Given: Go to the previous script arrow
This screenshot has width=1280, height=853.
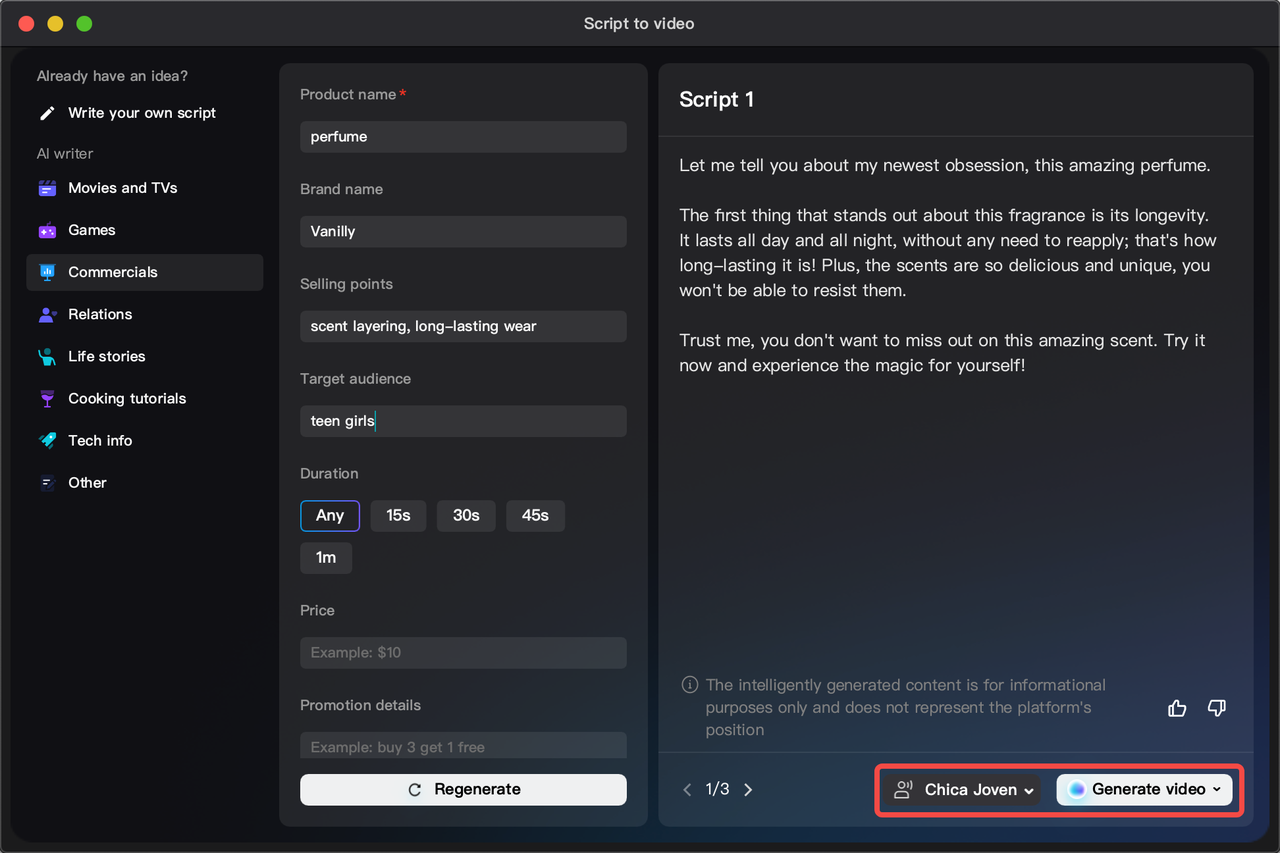Looking at the screenshot, I should pos(687,789).
